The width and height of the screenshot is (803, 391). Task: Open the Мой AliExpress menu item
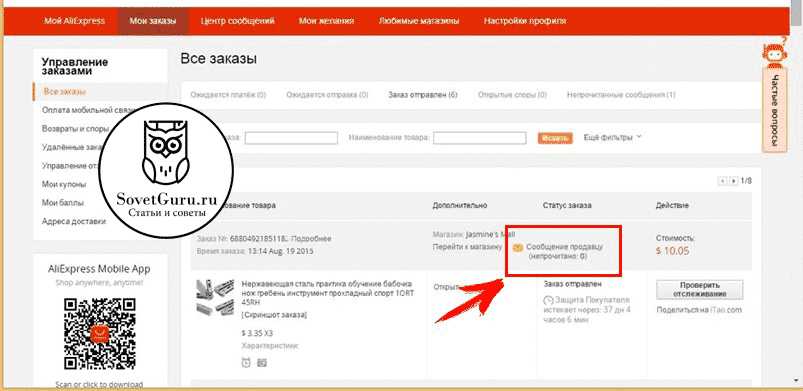point(74,21)
